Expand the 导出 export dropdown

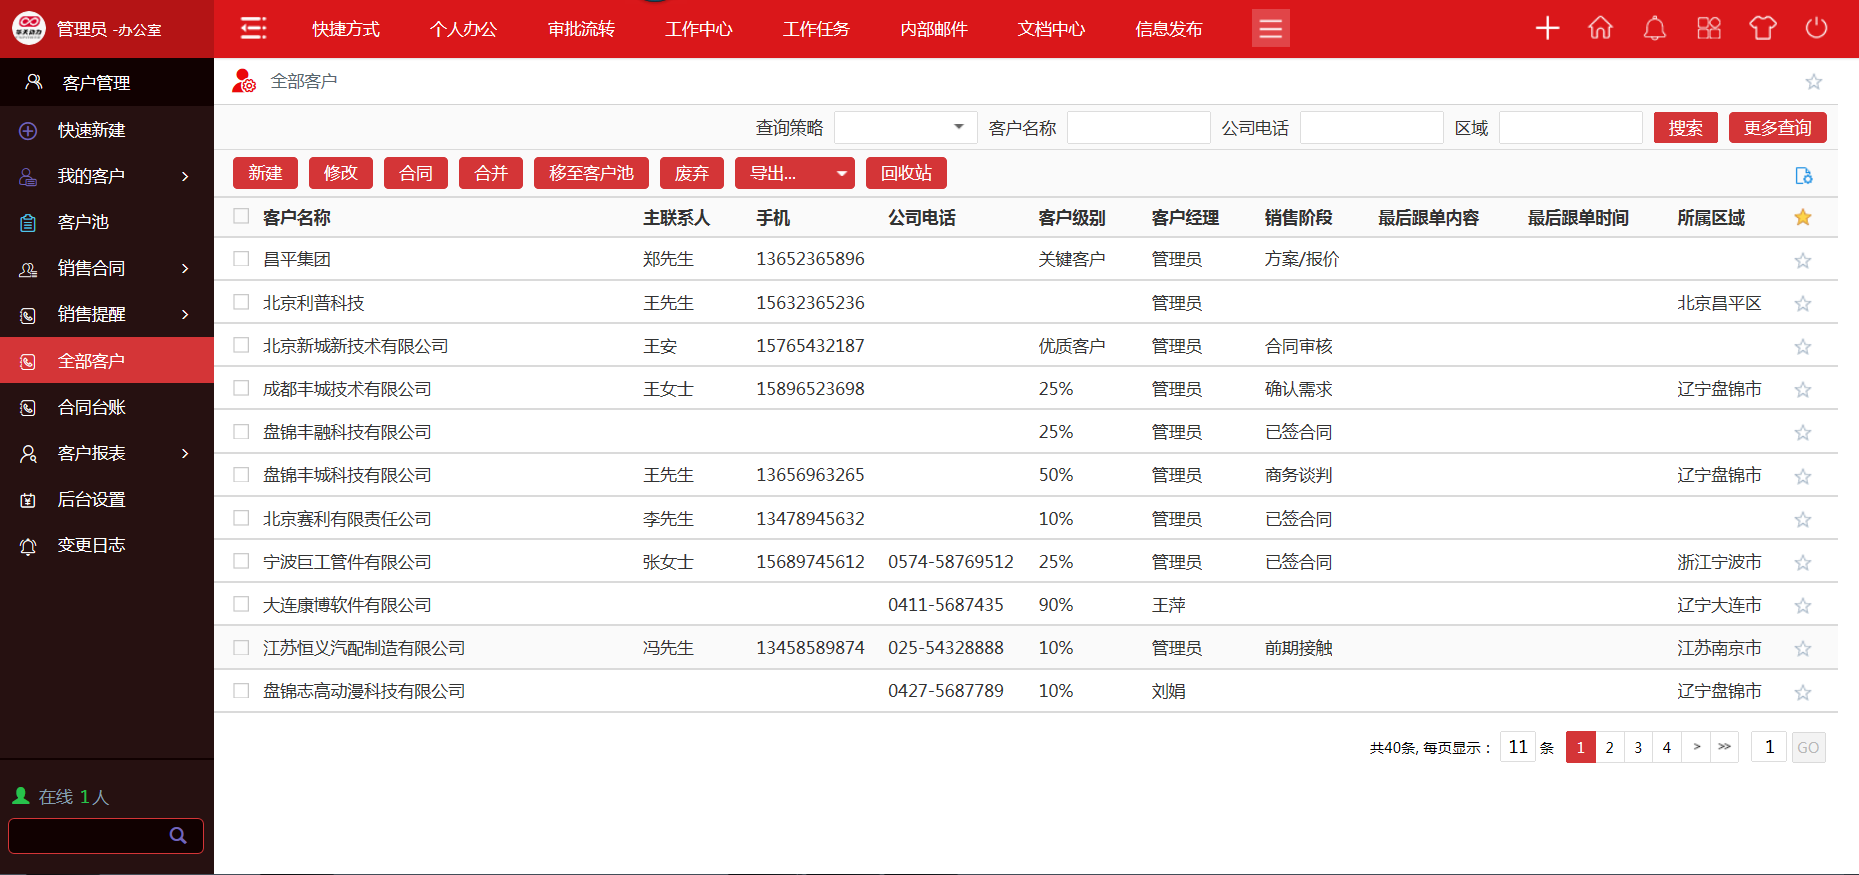841,174
